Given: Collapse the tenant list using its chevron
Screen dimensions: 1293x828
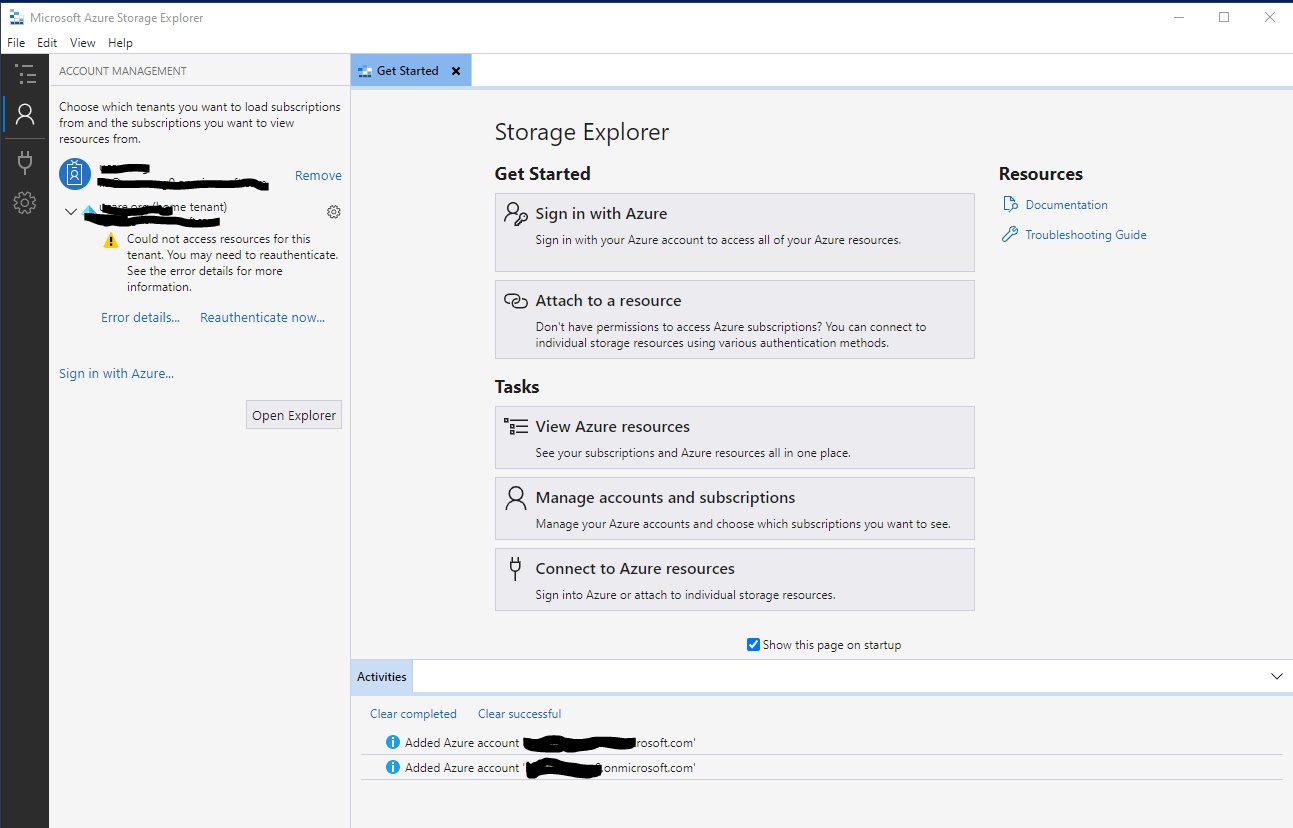Looking at the screenshot, I should point(70,211).
